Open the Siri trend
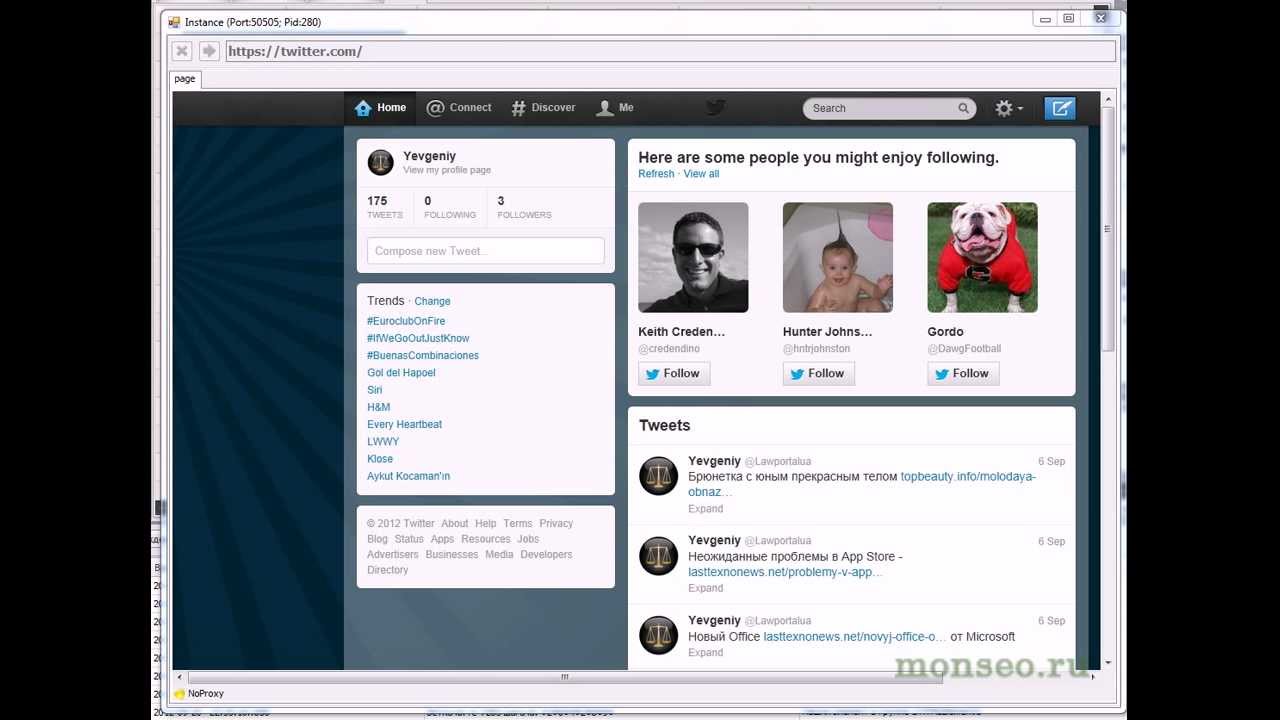This screenshot has height=720, width=1280. click(375, 390)
